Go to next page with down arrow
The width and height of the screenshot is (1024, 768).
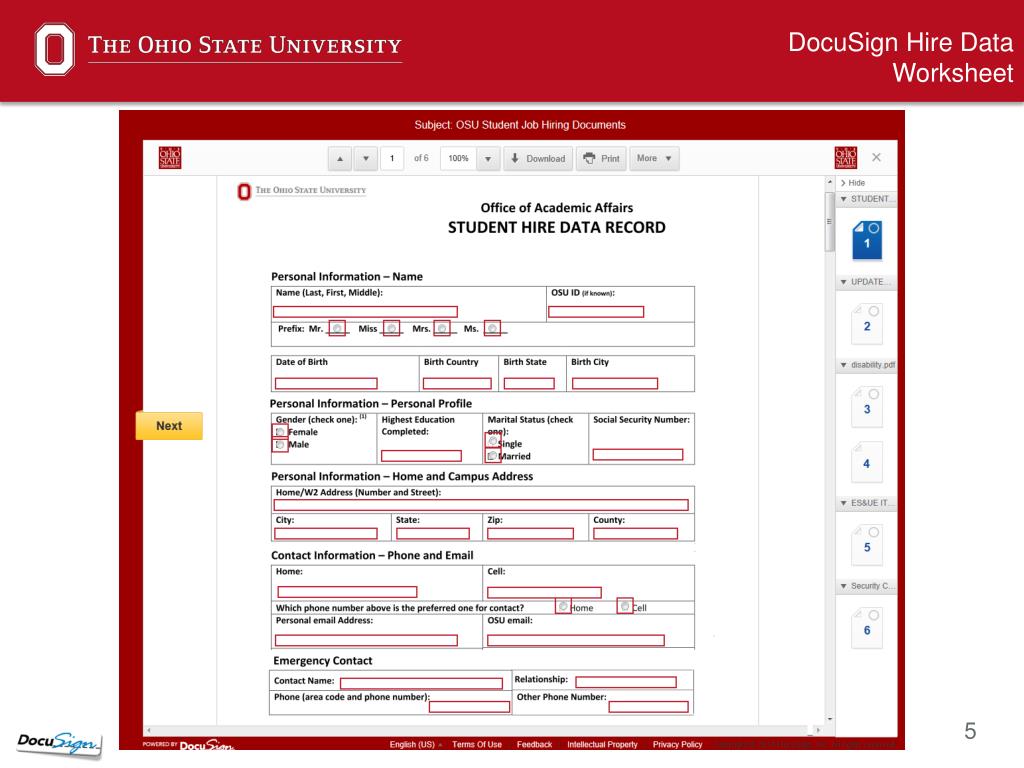point(366,159)
